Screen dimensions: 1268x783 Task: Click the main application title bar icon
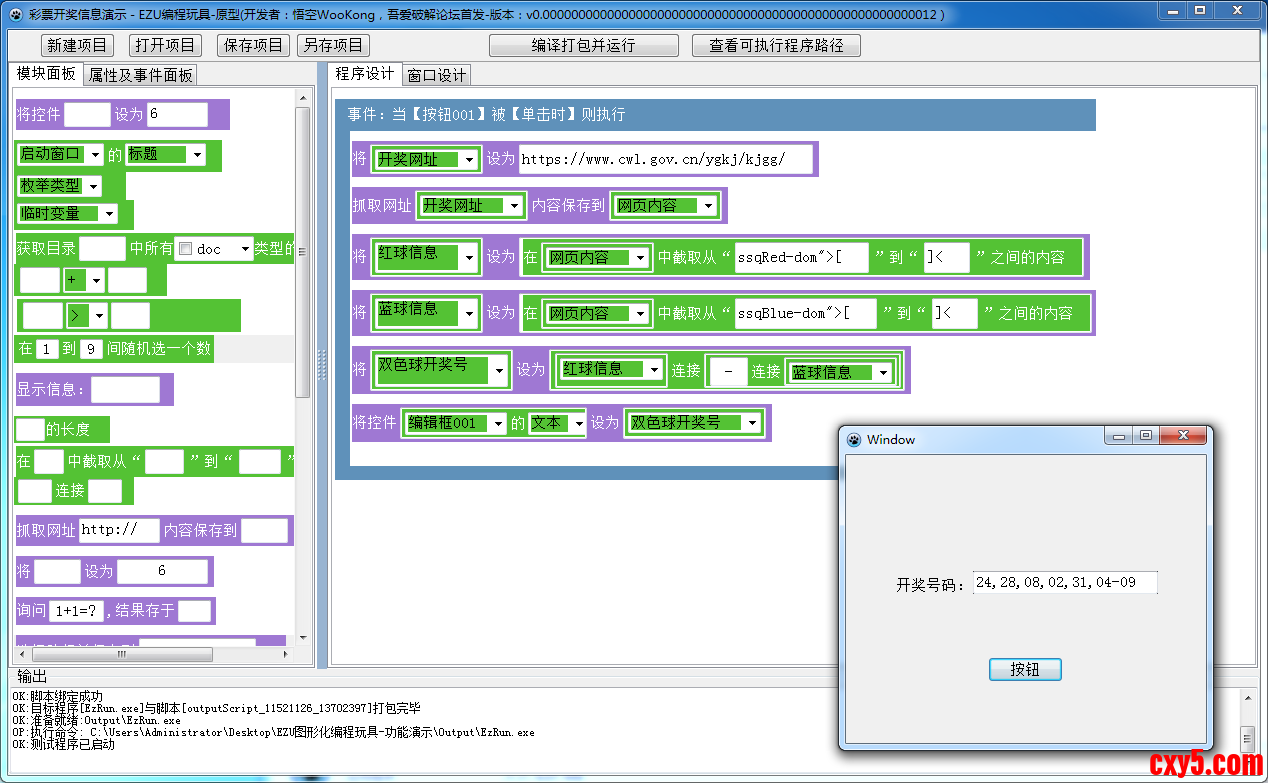point(14,14)
